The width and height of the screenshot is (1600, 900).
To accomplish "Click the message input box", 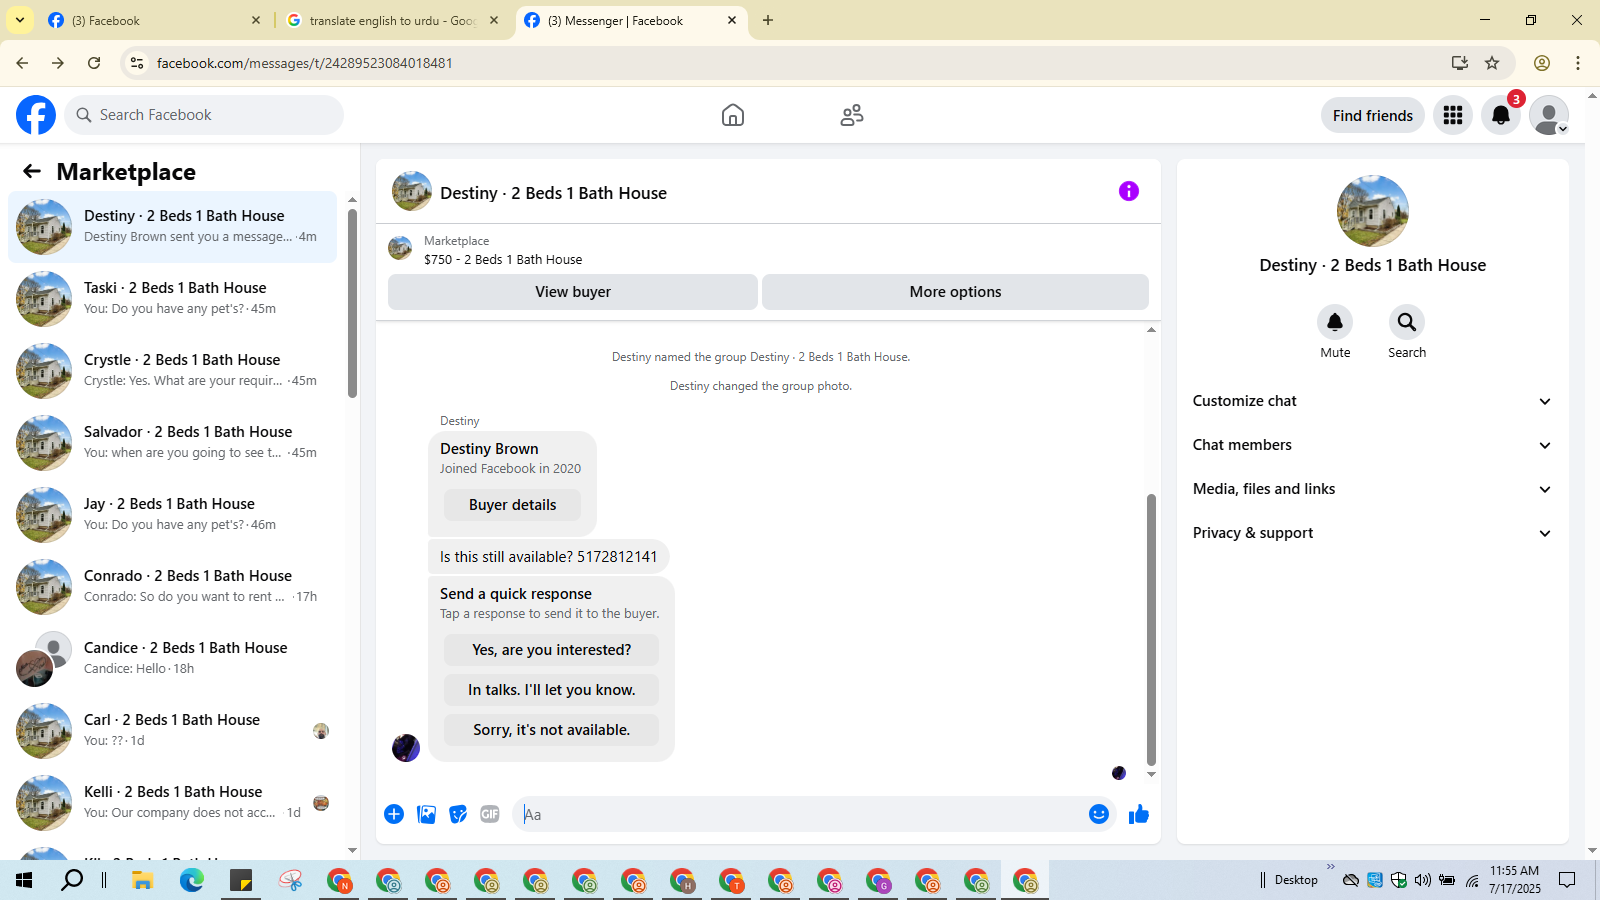I will tap(800, 814).
